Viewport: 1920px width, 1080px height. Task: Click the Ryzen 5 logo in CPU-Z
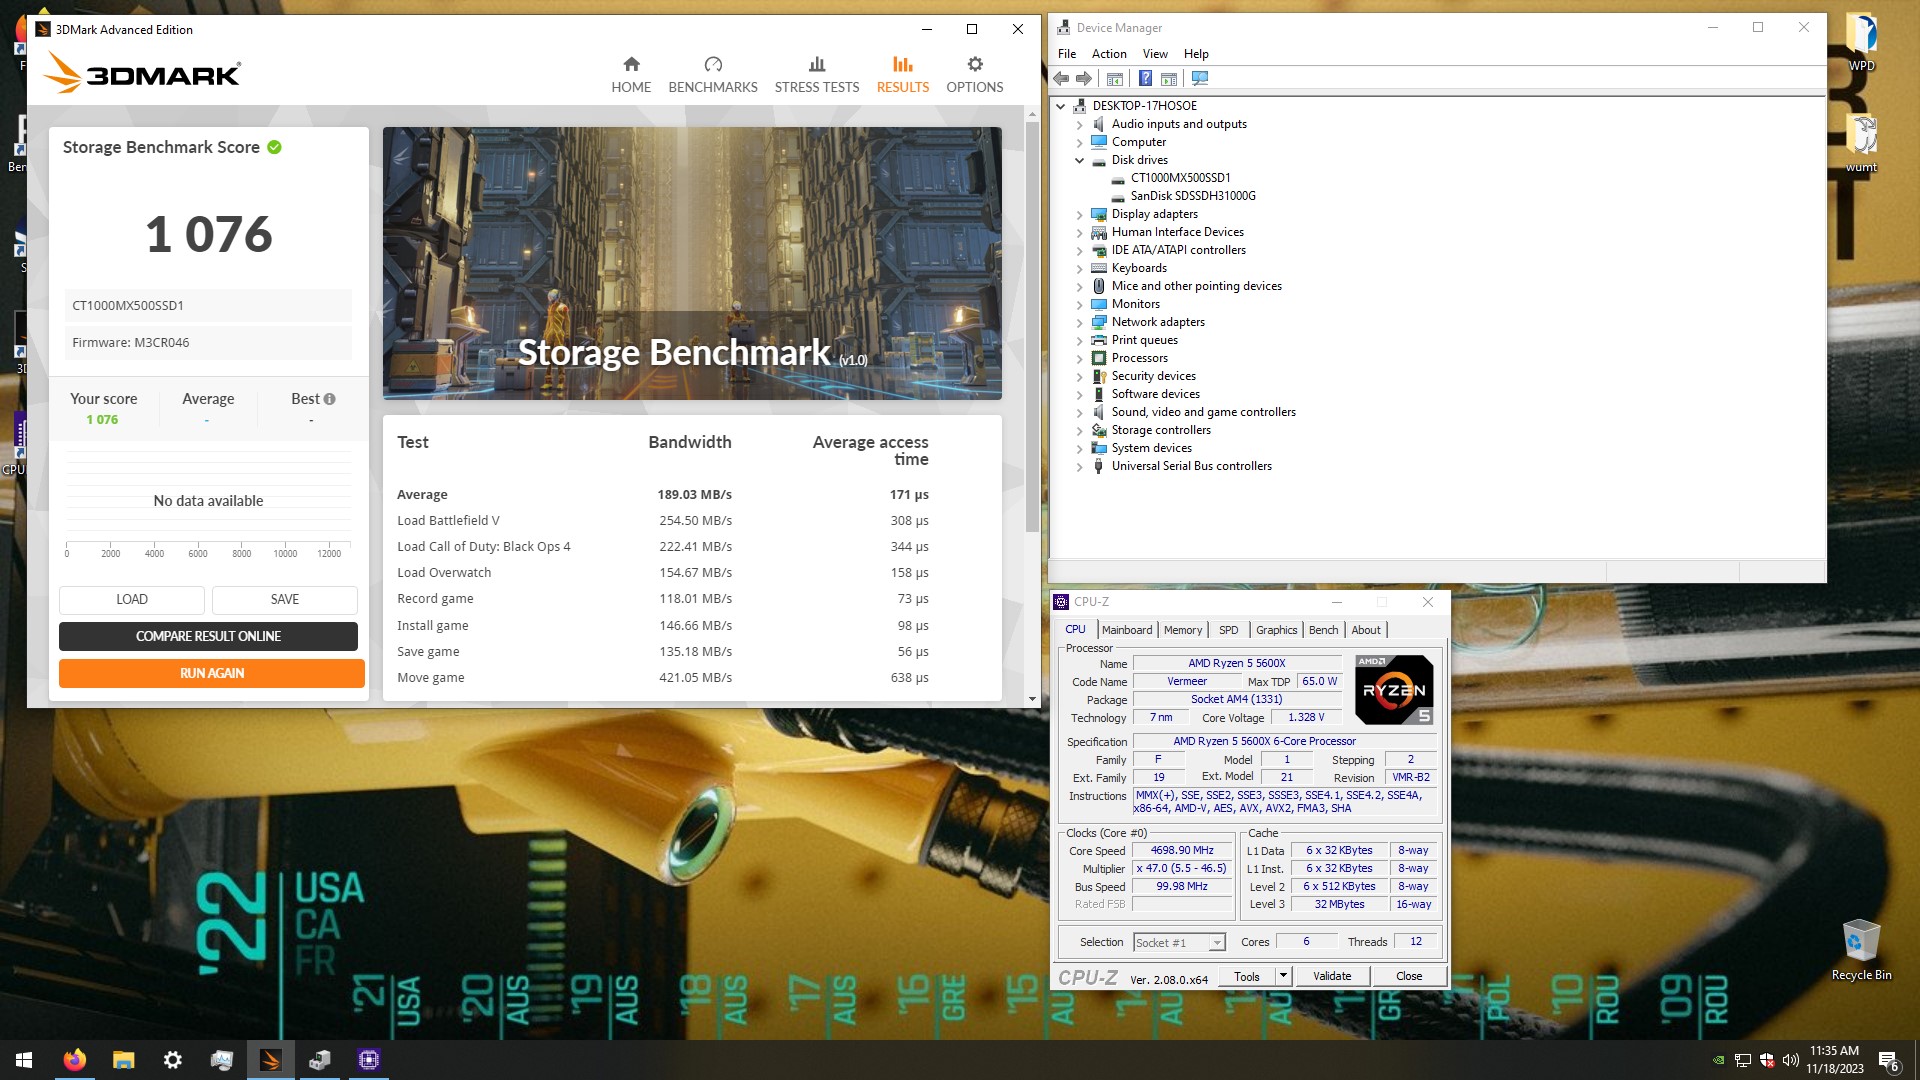point(1394,690)
